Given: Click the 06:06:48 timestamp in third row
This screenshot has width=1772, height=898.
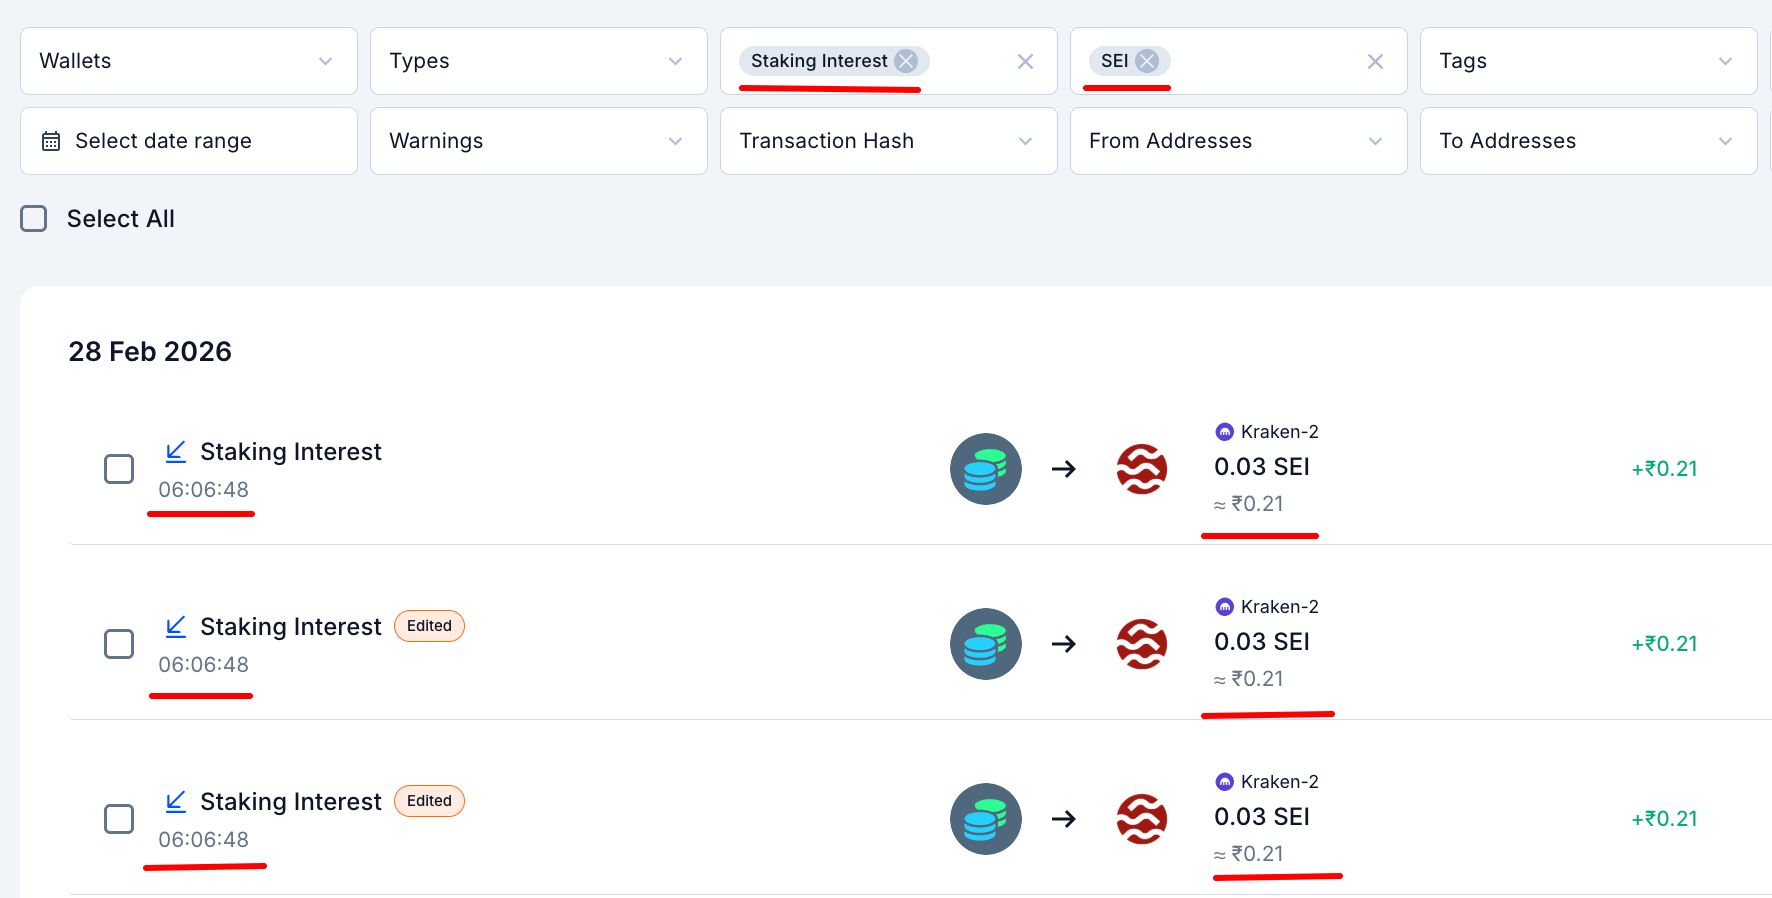Looking at the screenshot, I should click(x=204, y=840).
